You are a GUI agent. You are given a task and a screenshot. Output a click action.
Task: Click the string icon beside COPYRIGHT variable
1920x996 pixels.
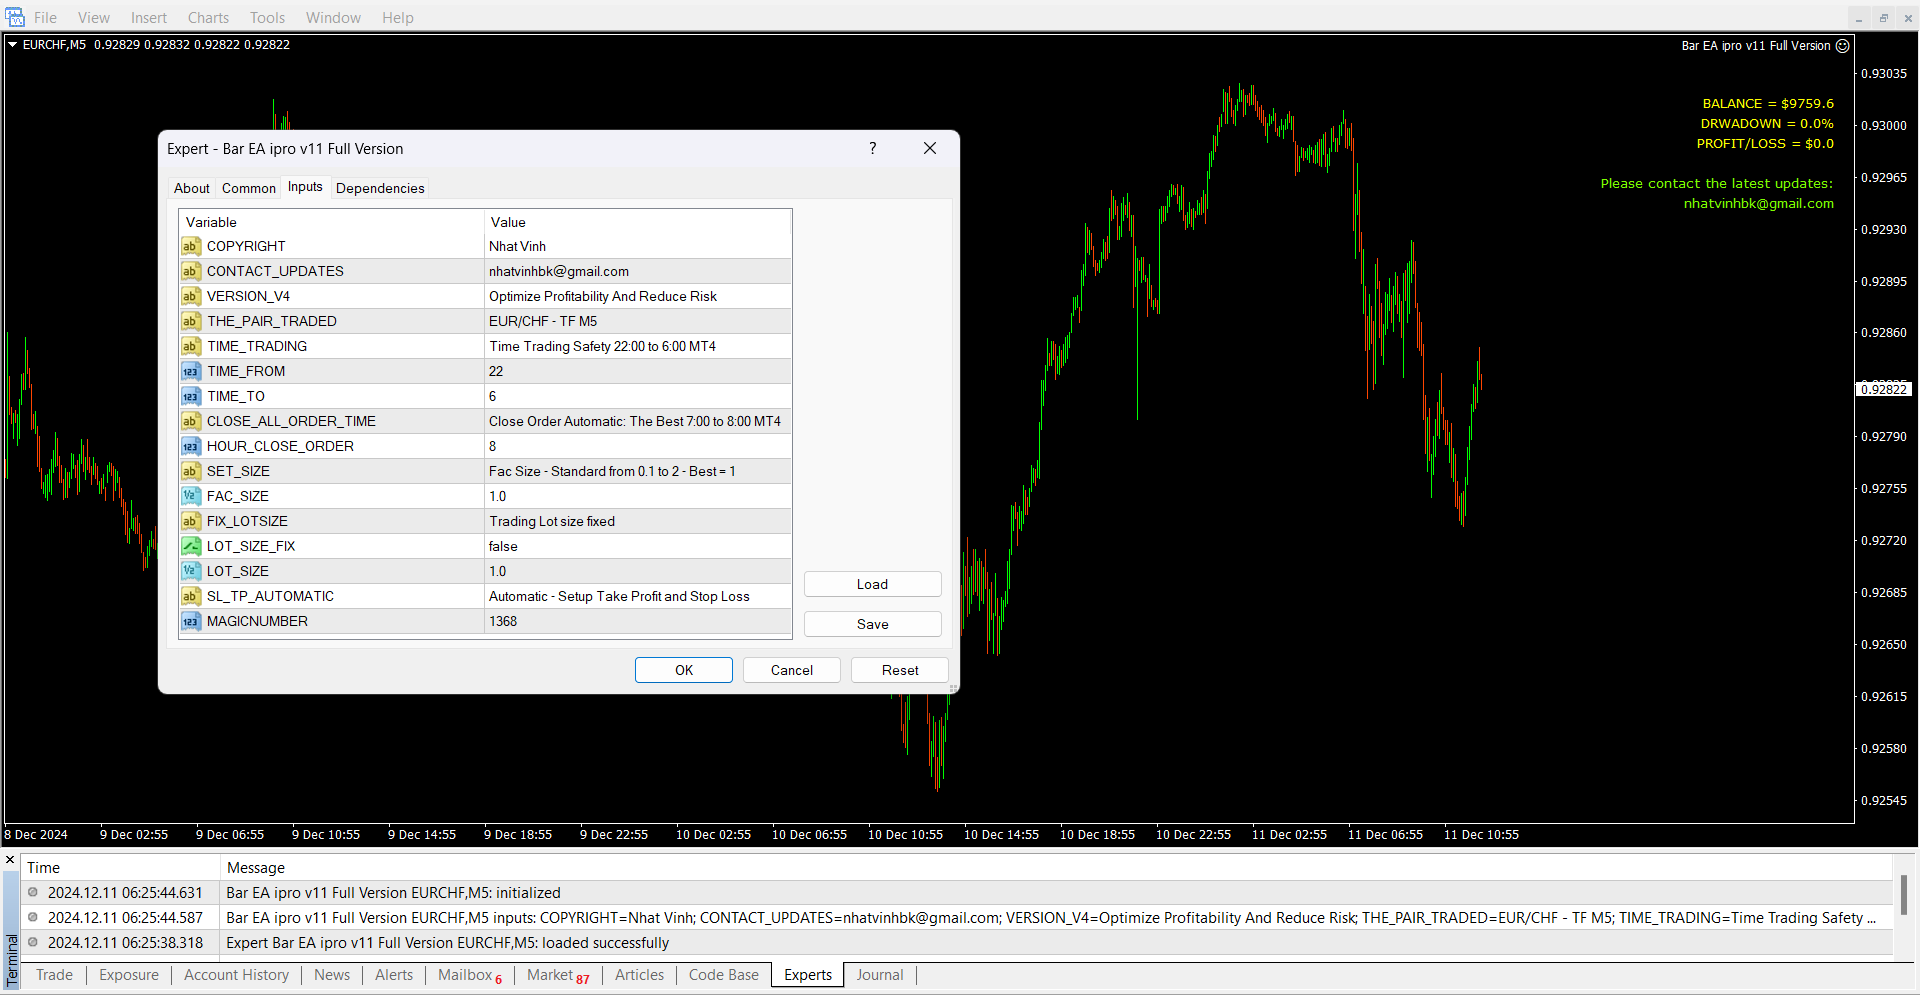190,246
